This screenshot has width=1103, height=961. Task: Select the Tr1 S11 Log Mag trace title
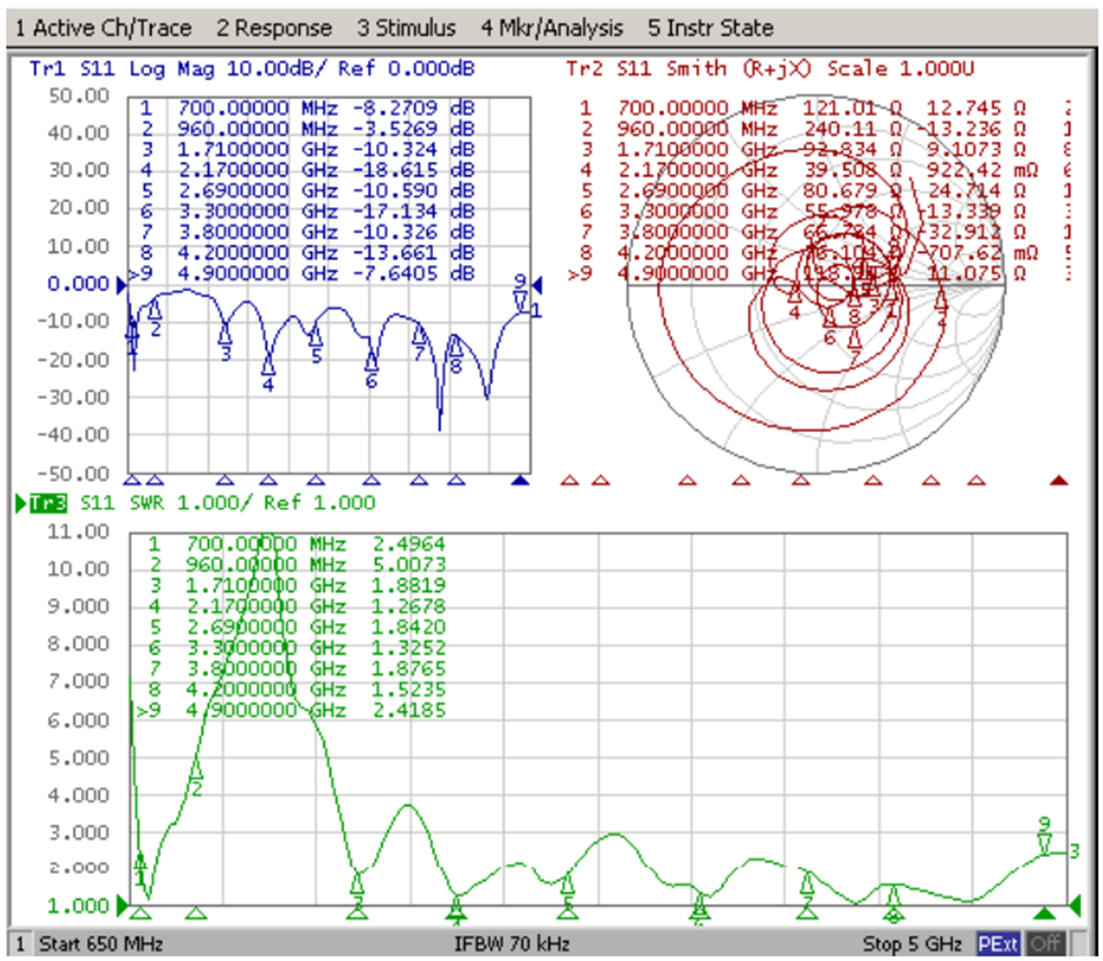252,69
